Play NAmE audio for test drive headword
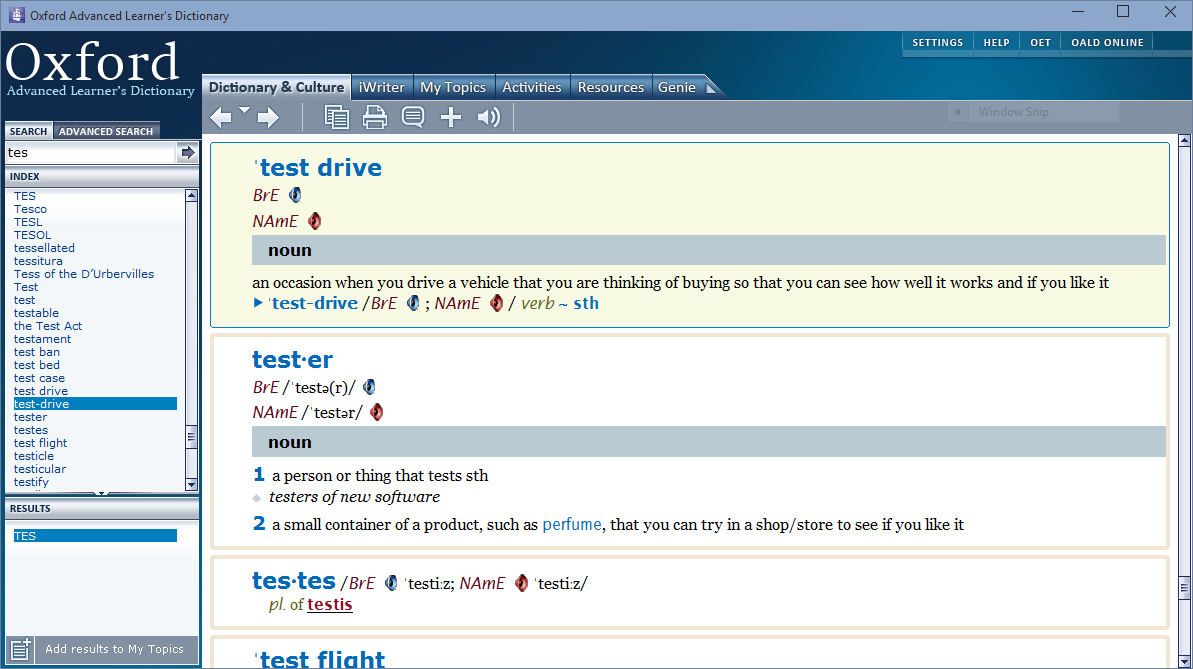The image size is (1193, 669). coord(314,221)
